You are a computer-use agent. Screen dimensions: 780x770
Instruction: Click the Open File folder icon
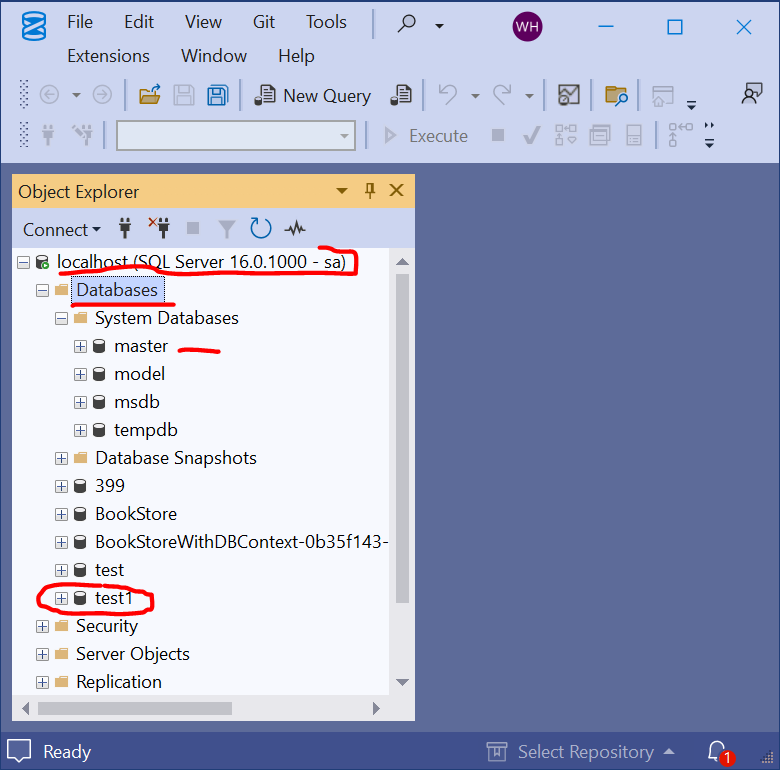pos(150,95)
